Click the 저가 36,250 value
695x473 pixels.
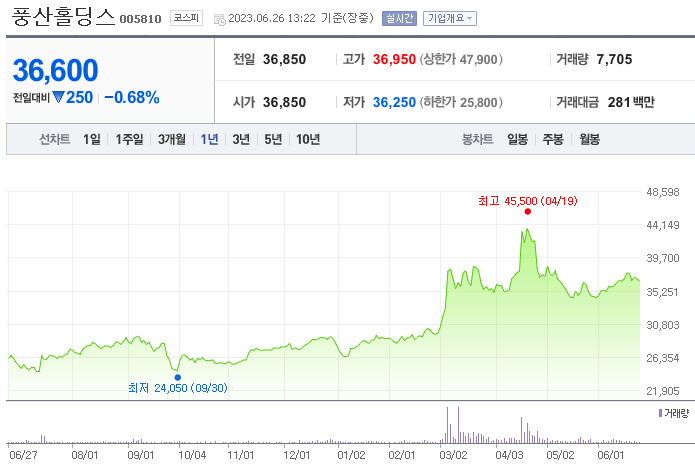(394, 102)
